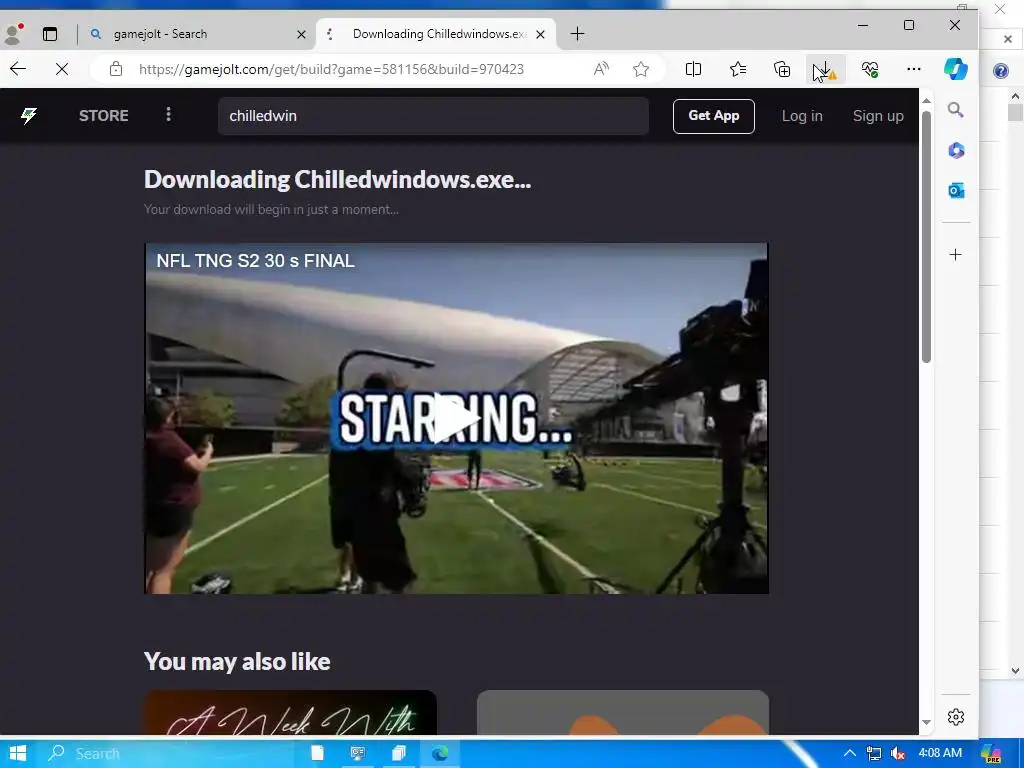Add a sidebar app plus icon

(955, 255)
